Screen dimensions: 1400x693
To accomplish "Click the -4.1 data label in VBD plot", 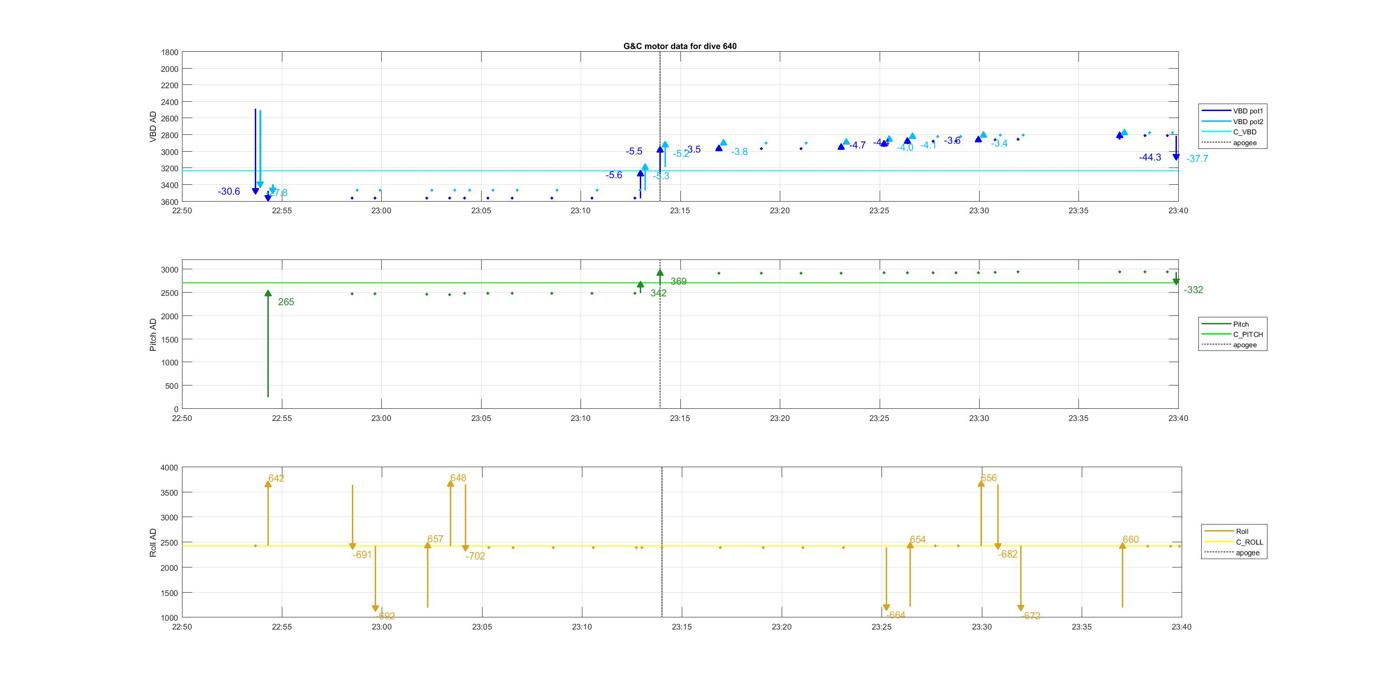I will (x=928, y=146).
